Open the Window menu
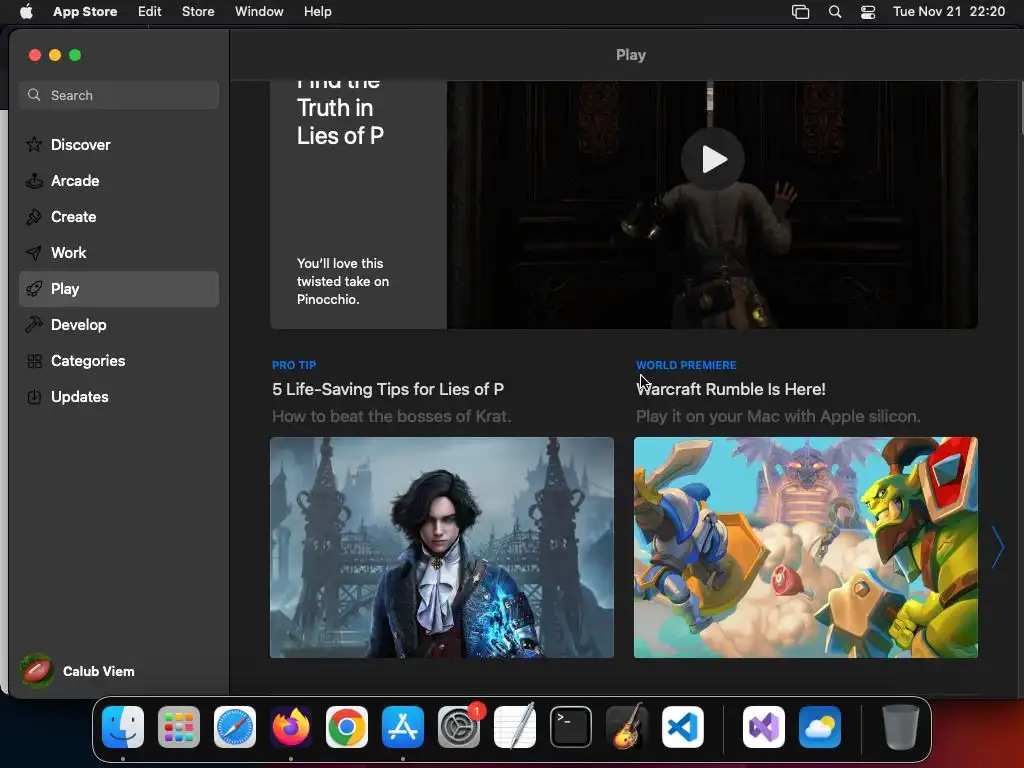The image size is (1024, 768). point(259,12)
